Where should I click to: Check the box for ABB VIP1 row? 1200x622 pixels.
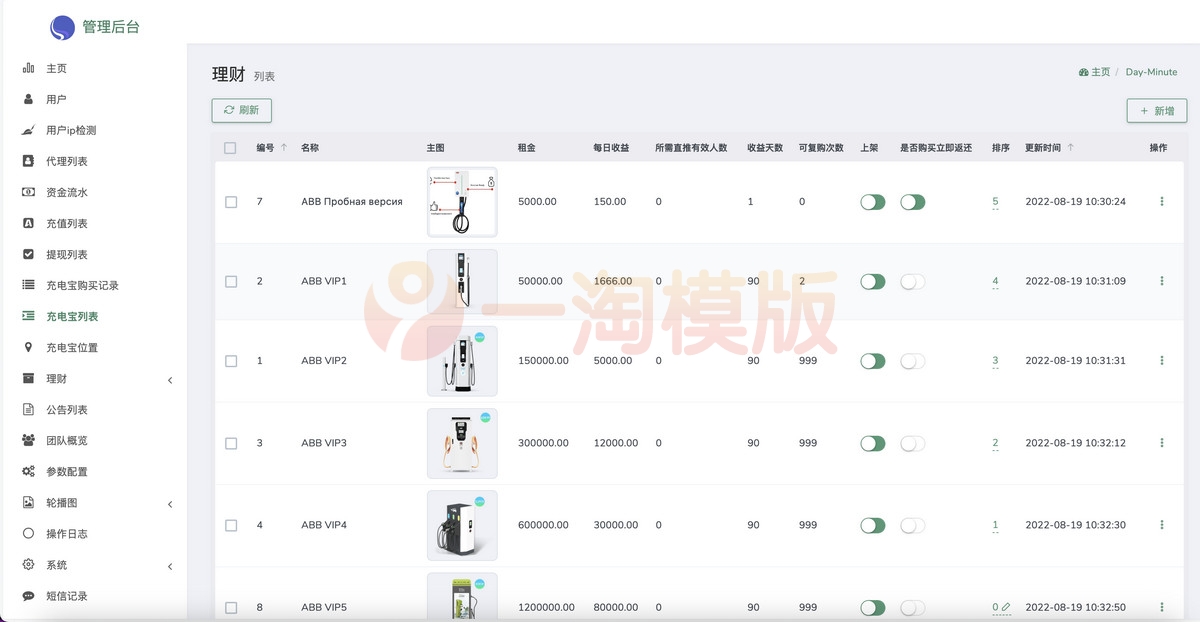(x=231, y=282)
